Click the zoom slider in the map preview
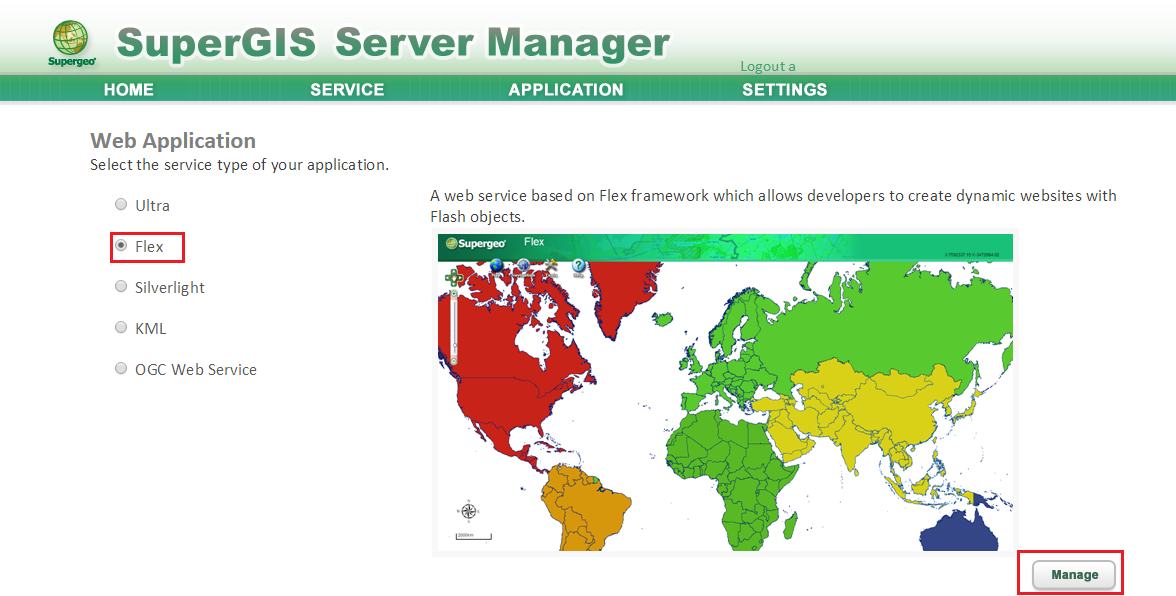This screenshot has height=596, width=1176. (x=453, y=328)
